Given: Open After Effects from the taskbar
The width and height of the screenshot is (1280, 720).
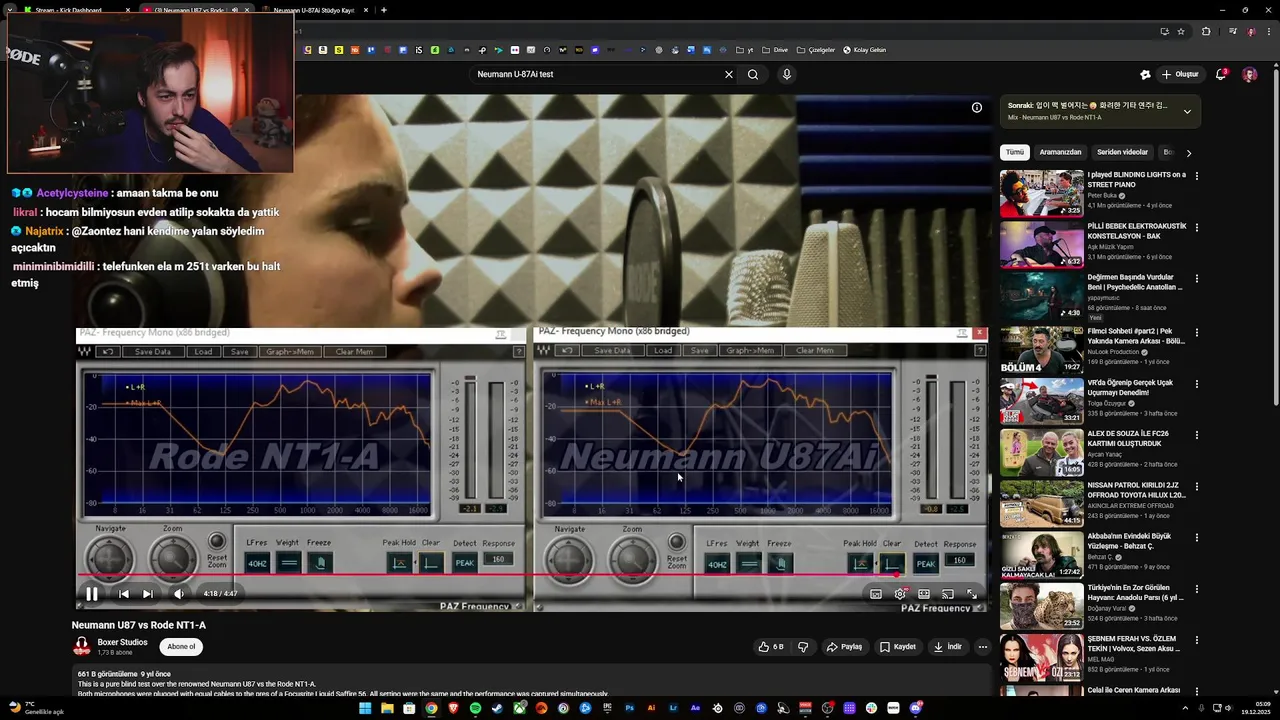Looking at the screenshot, I should (695, 708).
